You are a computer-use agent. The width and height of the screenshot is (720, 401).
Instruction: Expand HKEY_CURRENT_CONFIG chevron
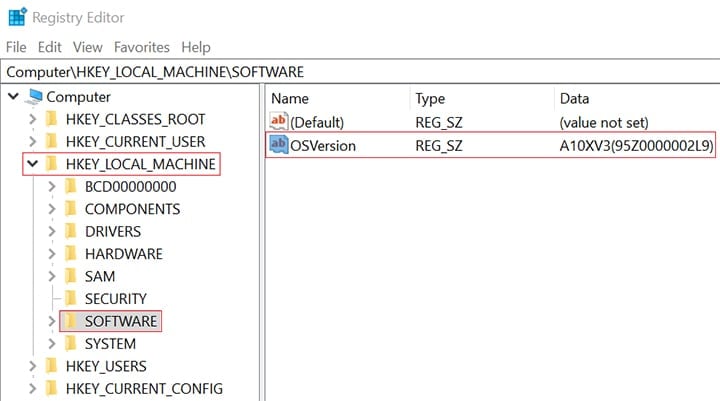(x=33, y=389)
